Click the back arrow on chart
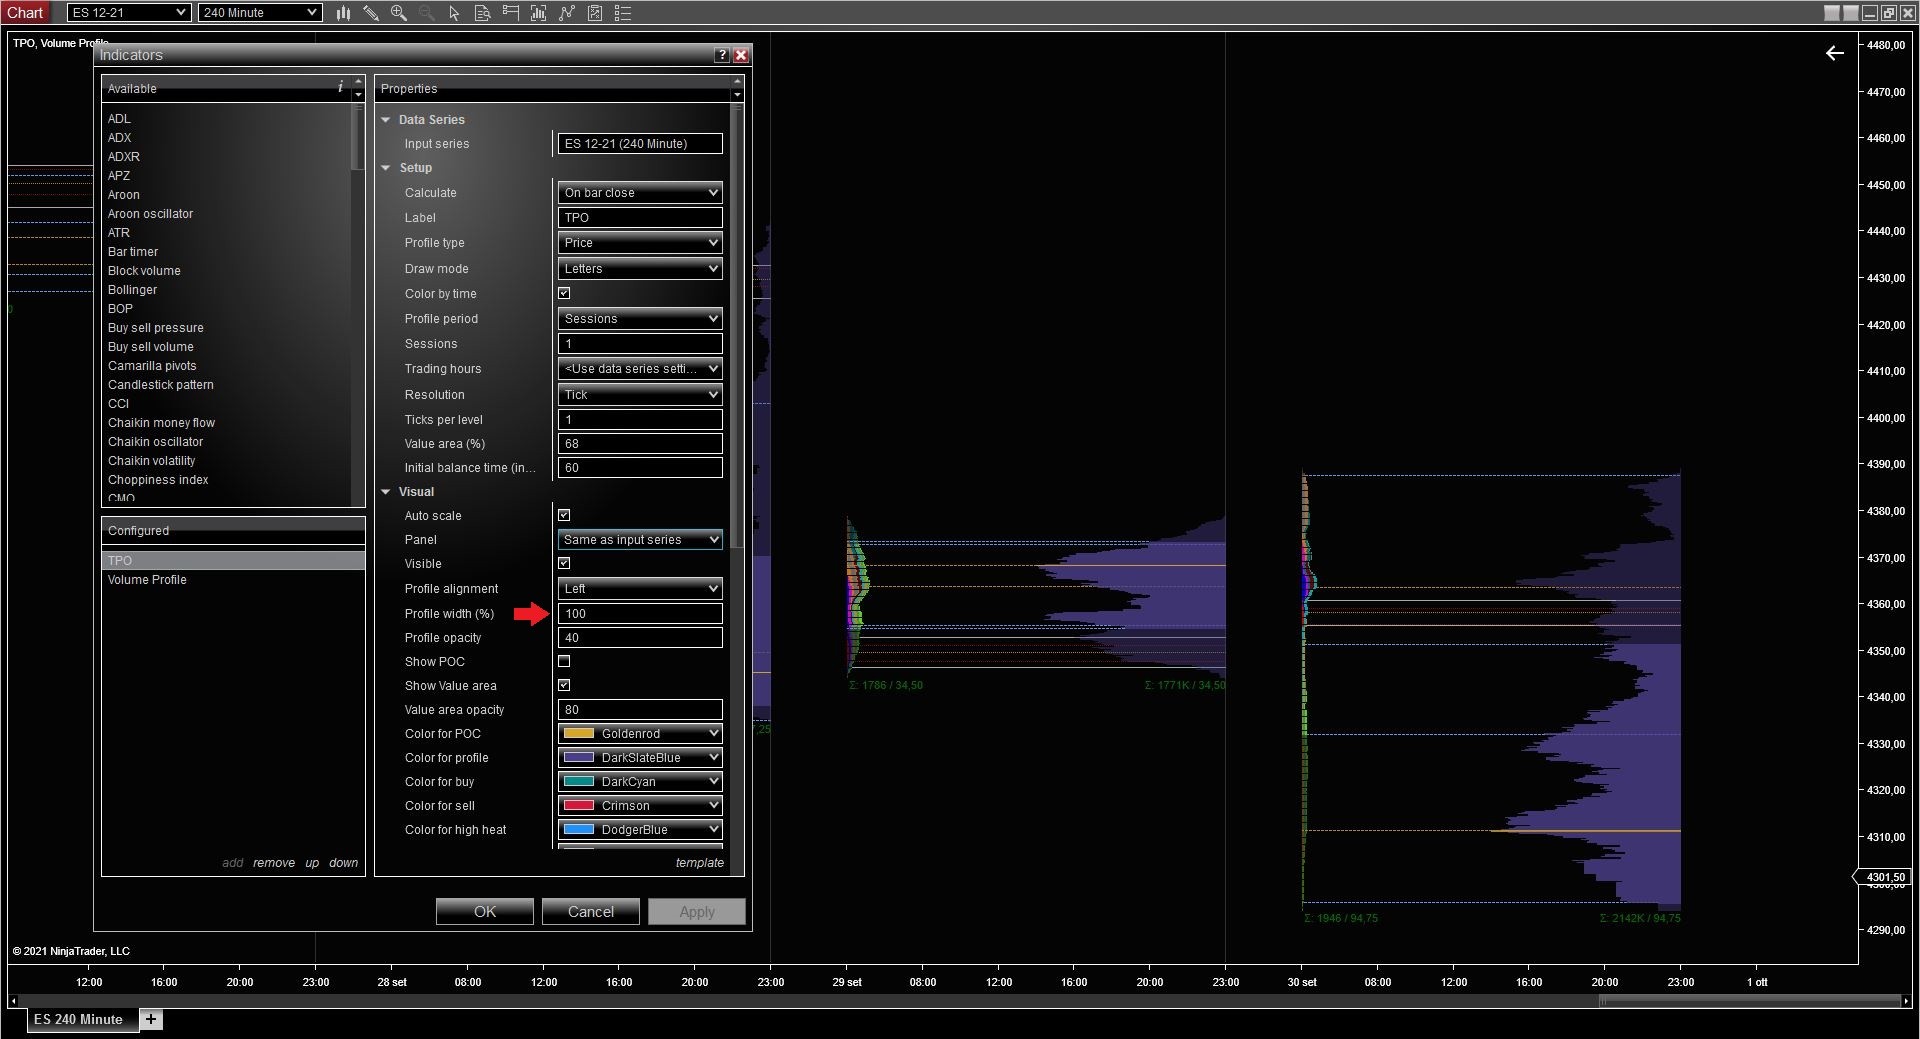The image size is (1920, 1039). click(1834, 53)
